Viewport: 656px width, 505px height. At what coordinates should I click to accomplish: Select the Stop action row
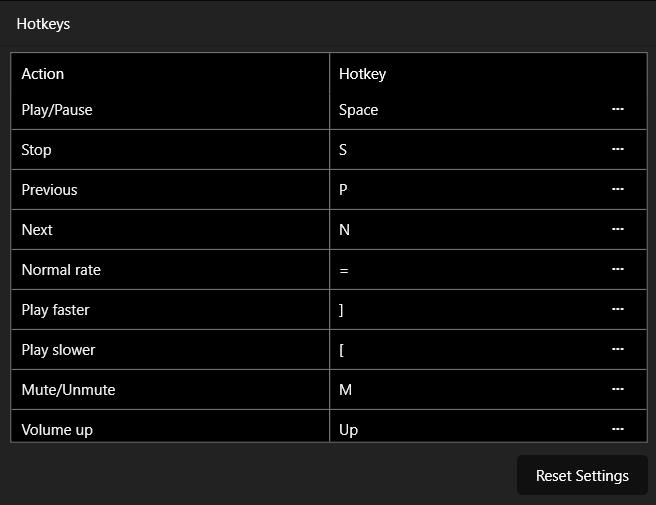coord(170,150)
